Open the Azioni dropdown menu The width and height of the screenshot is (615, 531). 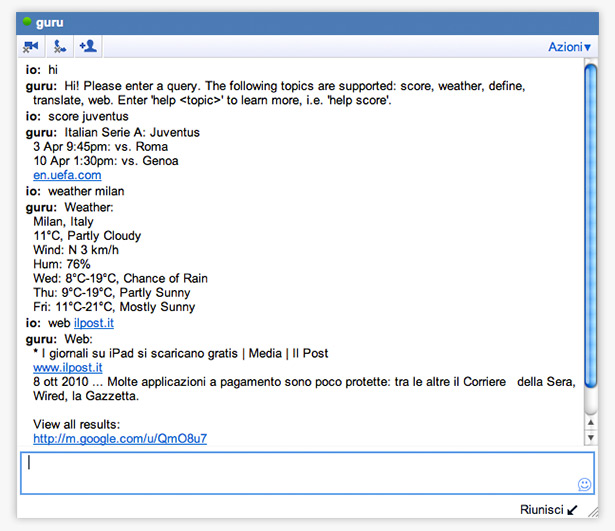click(569, 47)
